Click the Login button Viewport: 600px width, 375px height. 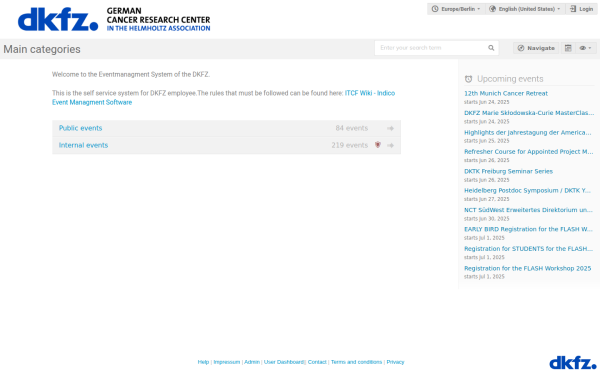581,9
